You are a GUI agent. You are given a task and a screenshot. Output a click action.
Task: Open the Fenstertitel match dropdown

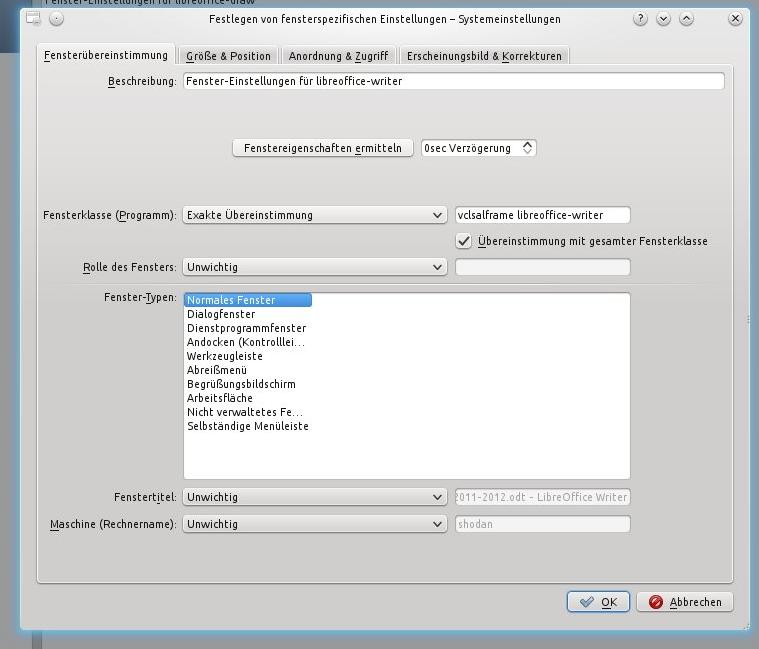tap(314, 497)
